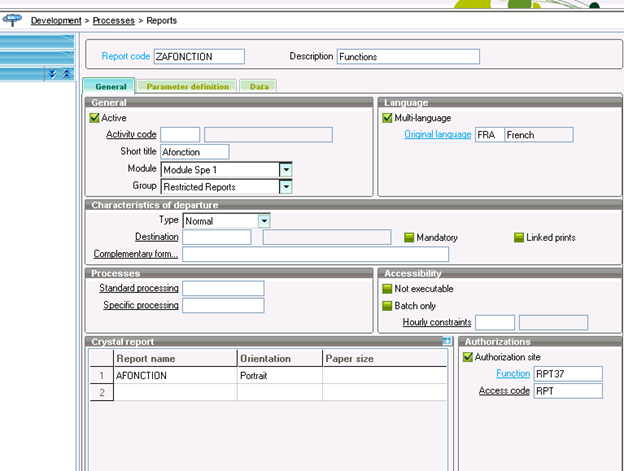624x471 pixels.
Task: Open the Function link in Authorizations
Action: coord(512,374)
